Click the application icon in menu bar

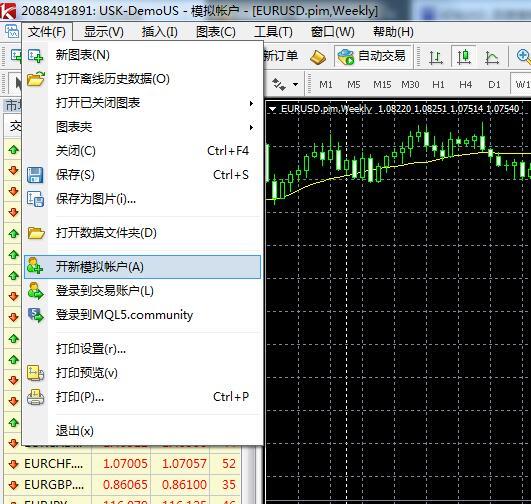pyautogui.click(x=12, y=32)
